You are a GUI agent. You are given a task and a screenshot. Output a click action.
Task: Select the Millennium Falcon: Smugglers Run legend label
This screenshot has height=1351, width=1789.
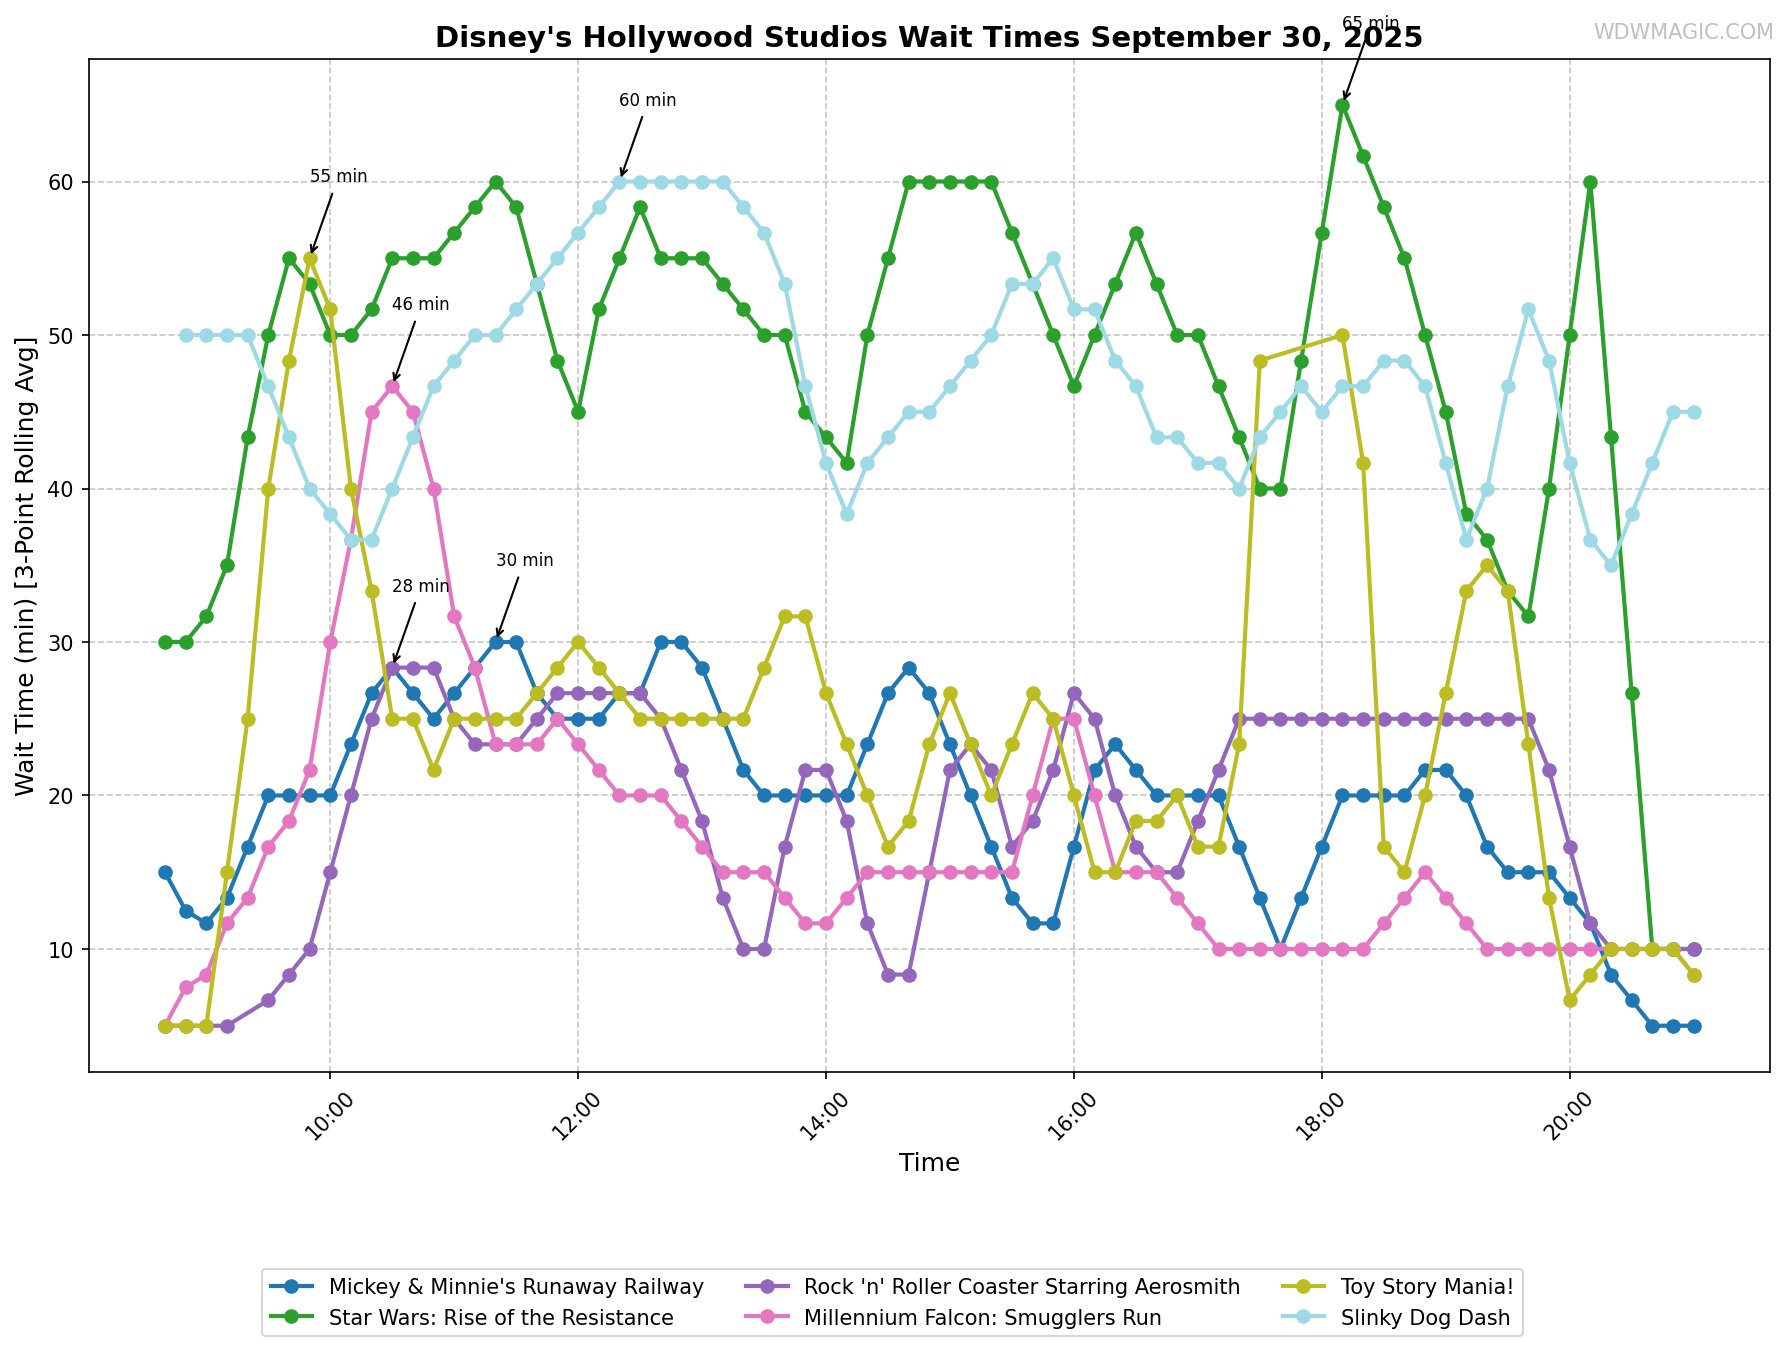click(982, 1318)
